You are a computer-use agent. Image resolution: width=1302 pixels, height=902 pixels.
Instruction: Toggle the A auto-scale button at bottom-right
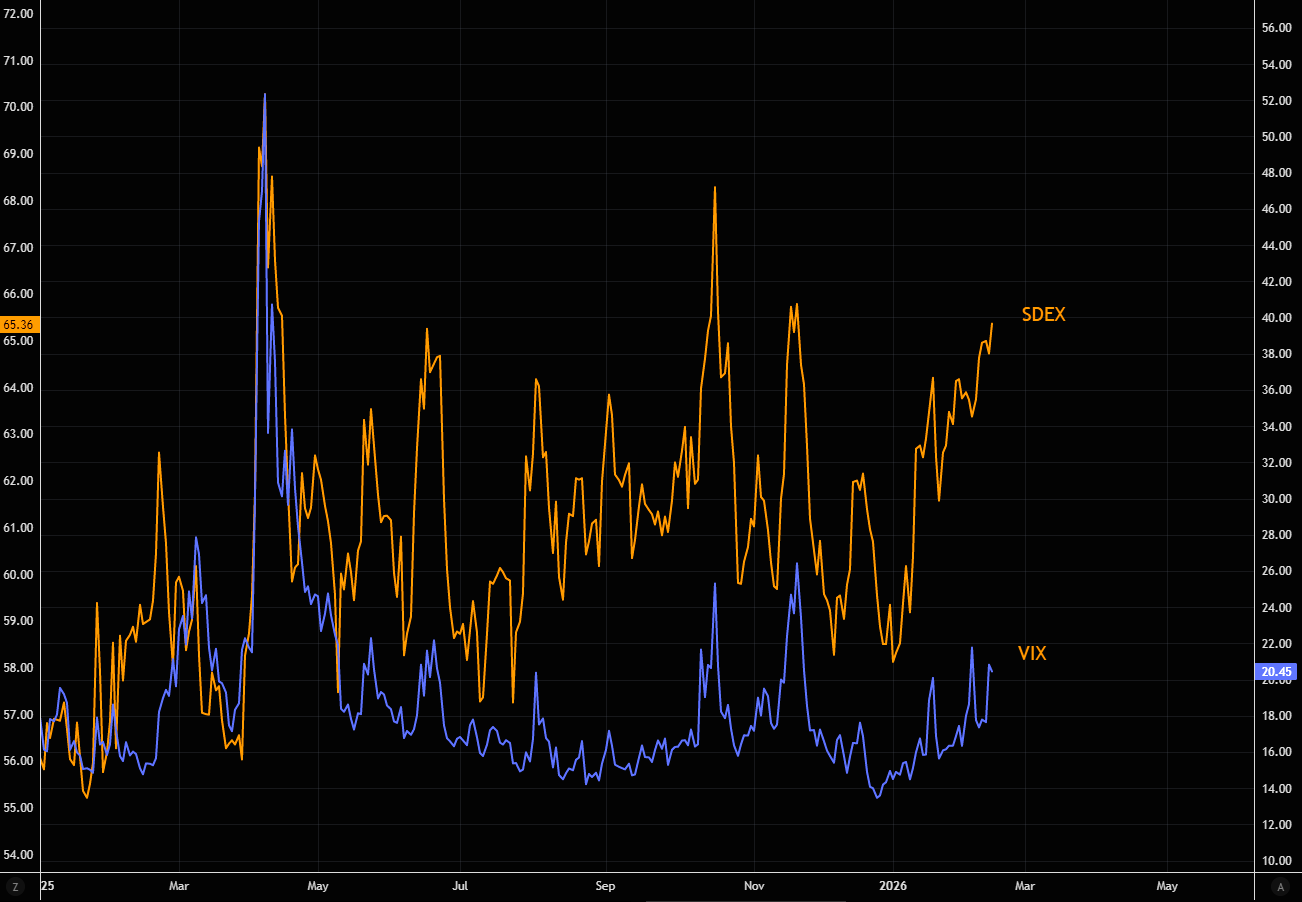click(x=1278, y=886)
